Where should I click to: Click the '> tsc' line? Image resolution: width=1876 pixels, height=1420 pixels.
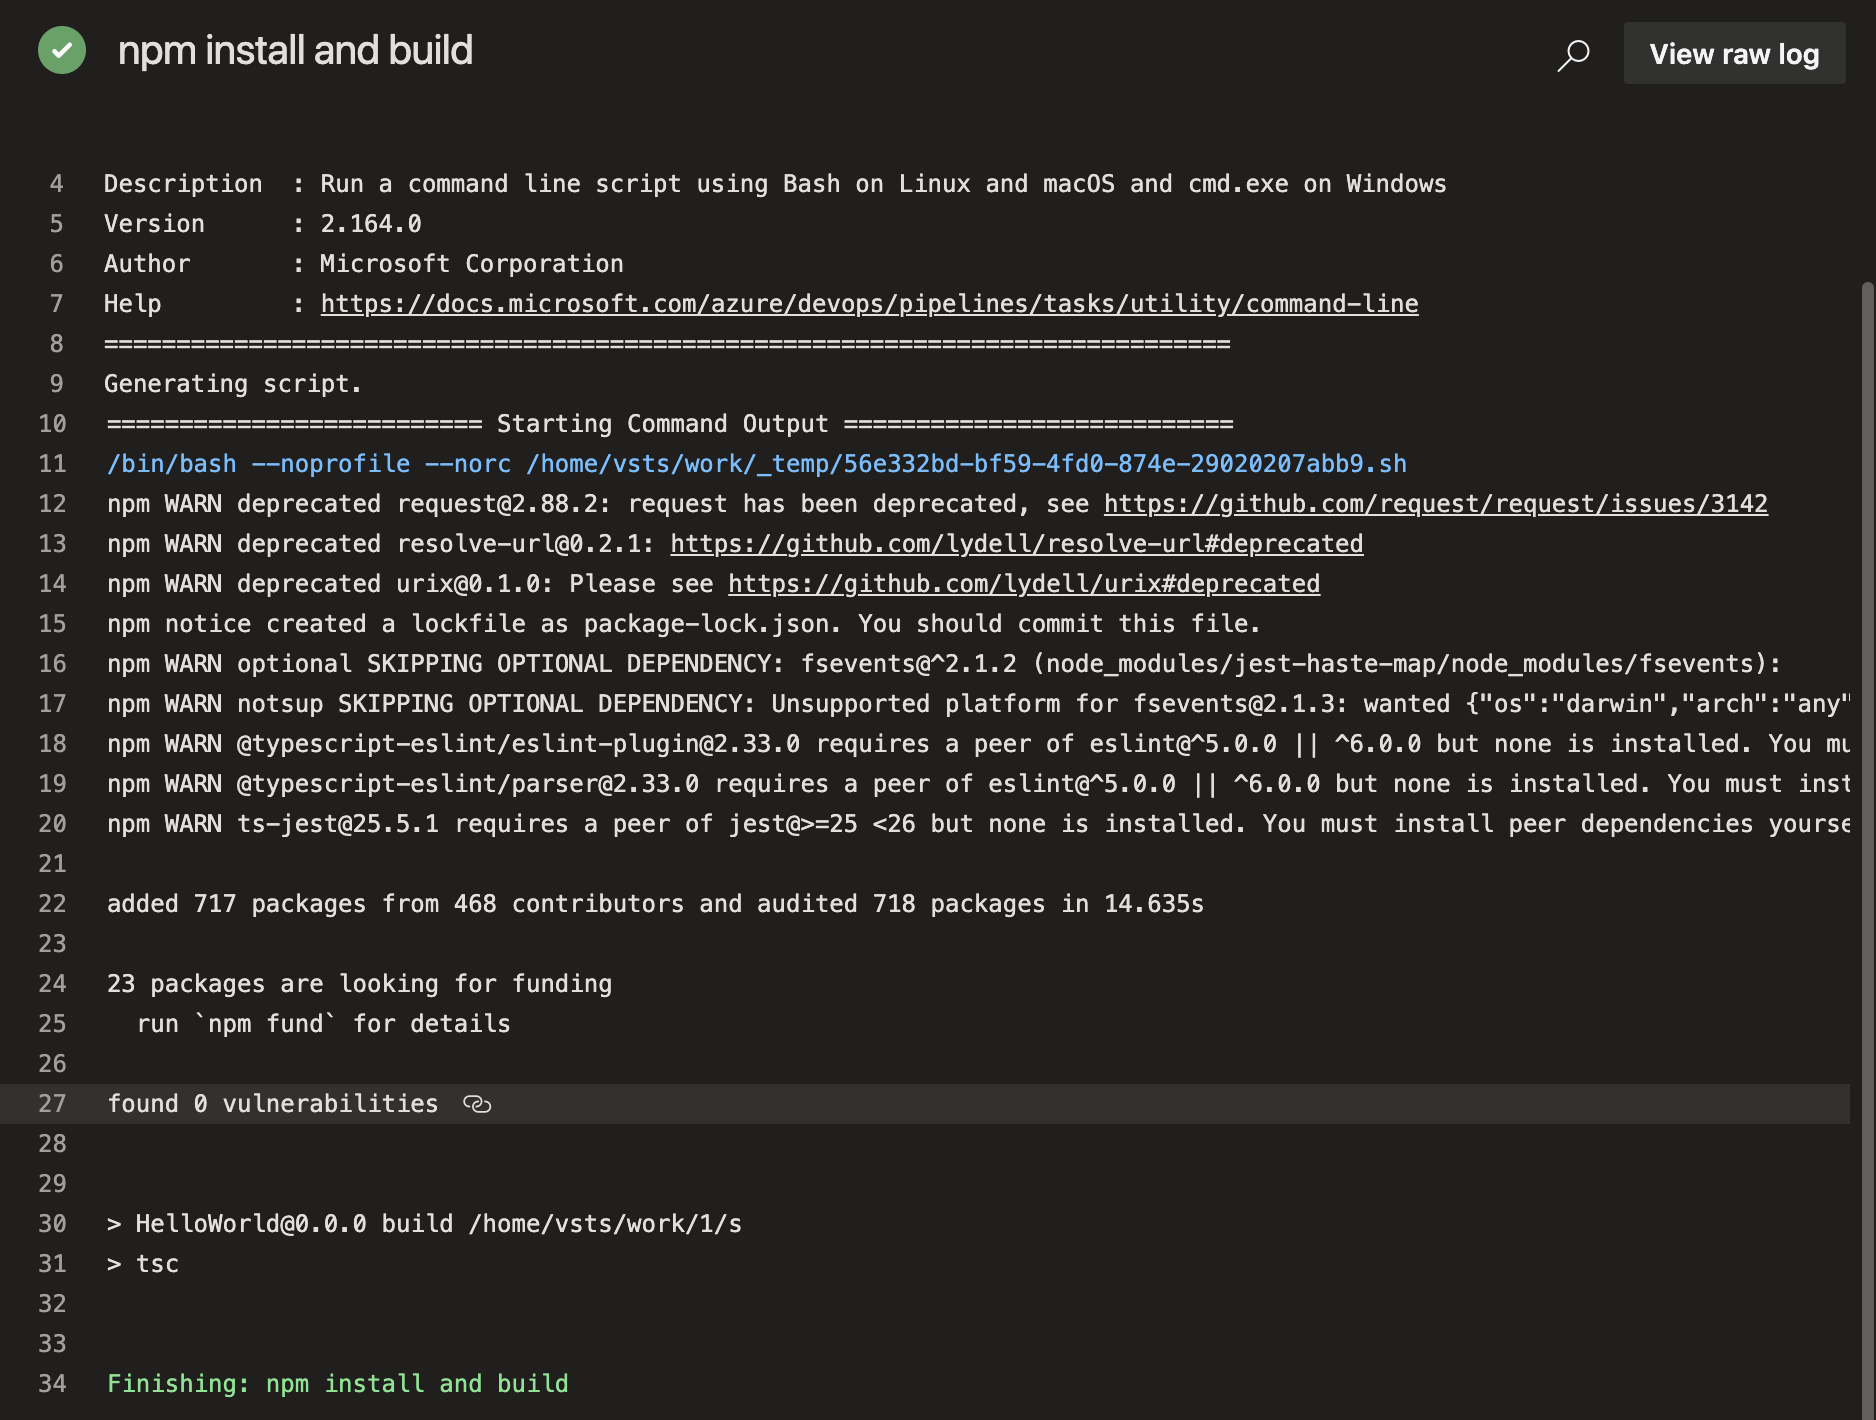click(143, 1264)
